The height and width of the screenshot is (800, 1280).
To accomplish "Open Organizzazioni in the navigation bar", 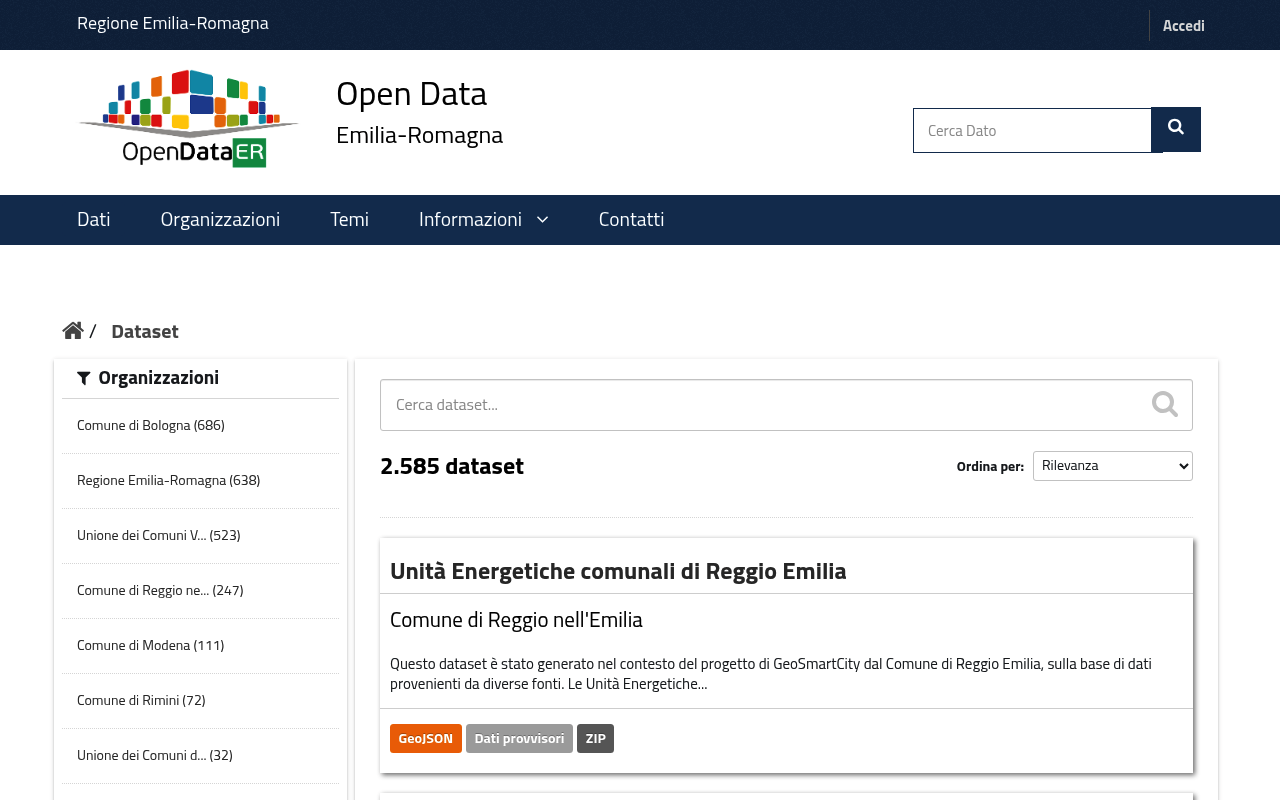I will [220, 219].
